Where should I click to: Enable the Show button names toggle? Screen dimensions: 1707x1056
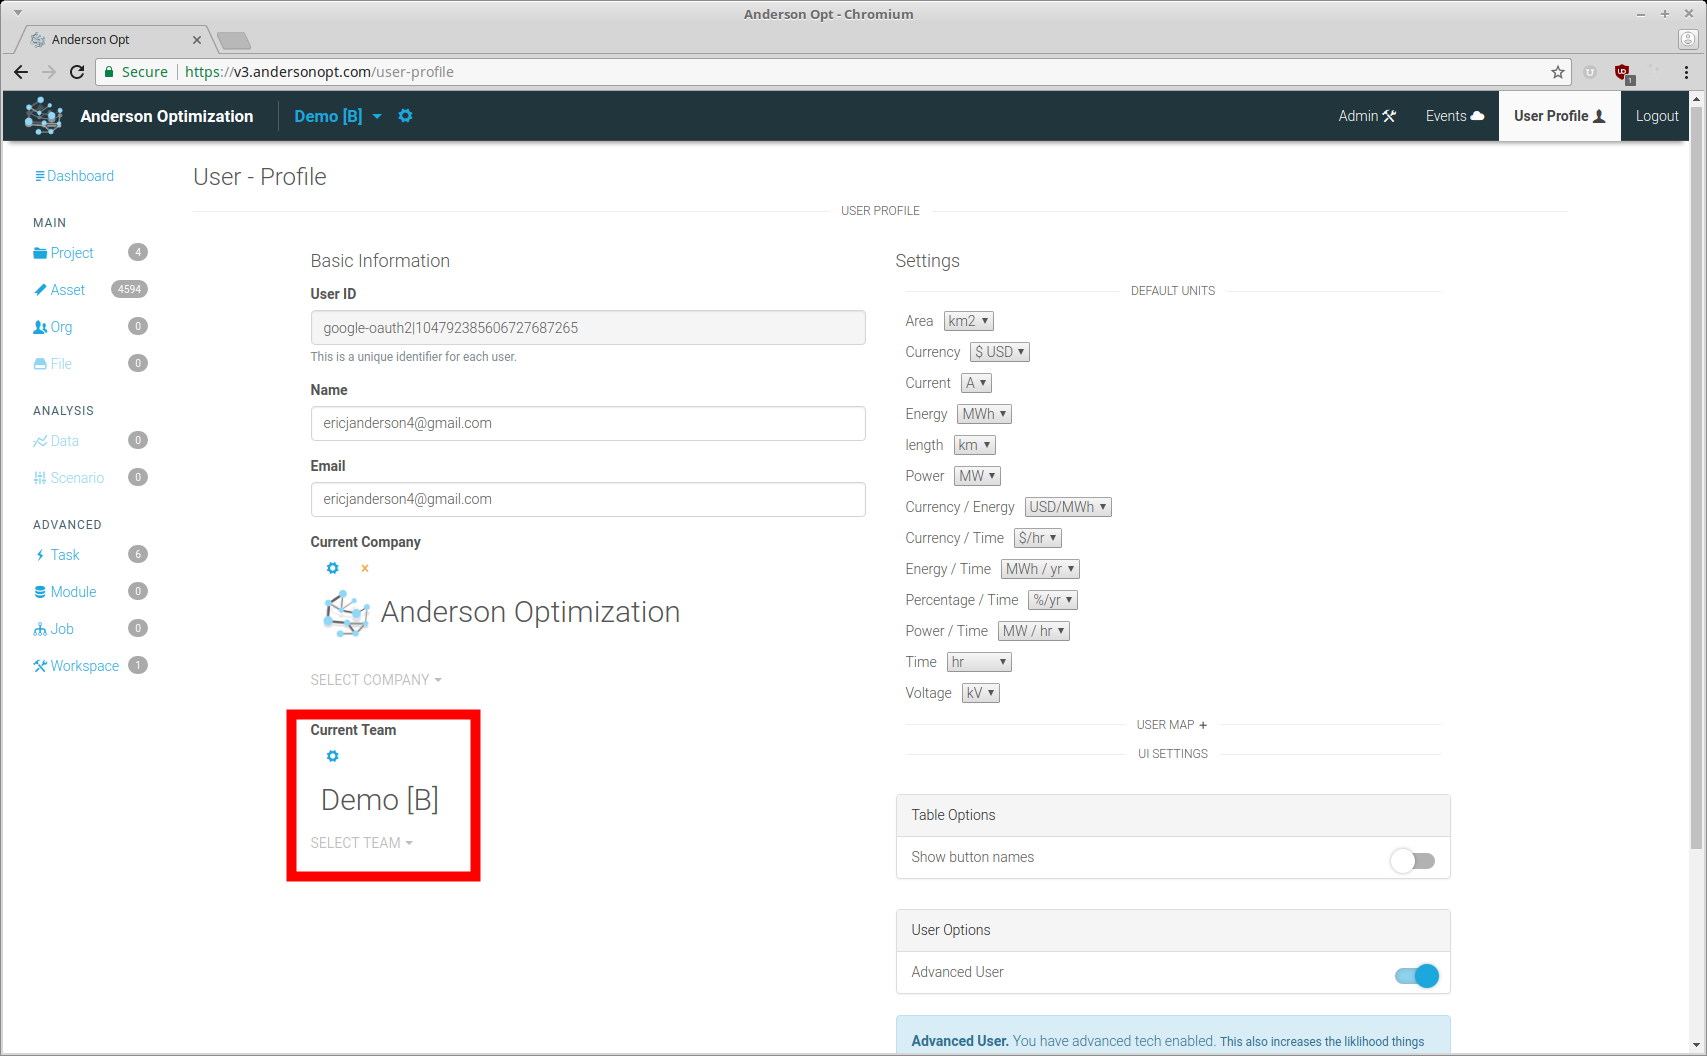point(1412,860)
